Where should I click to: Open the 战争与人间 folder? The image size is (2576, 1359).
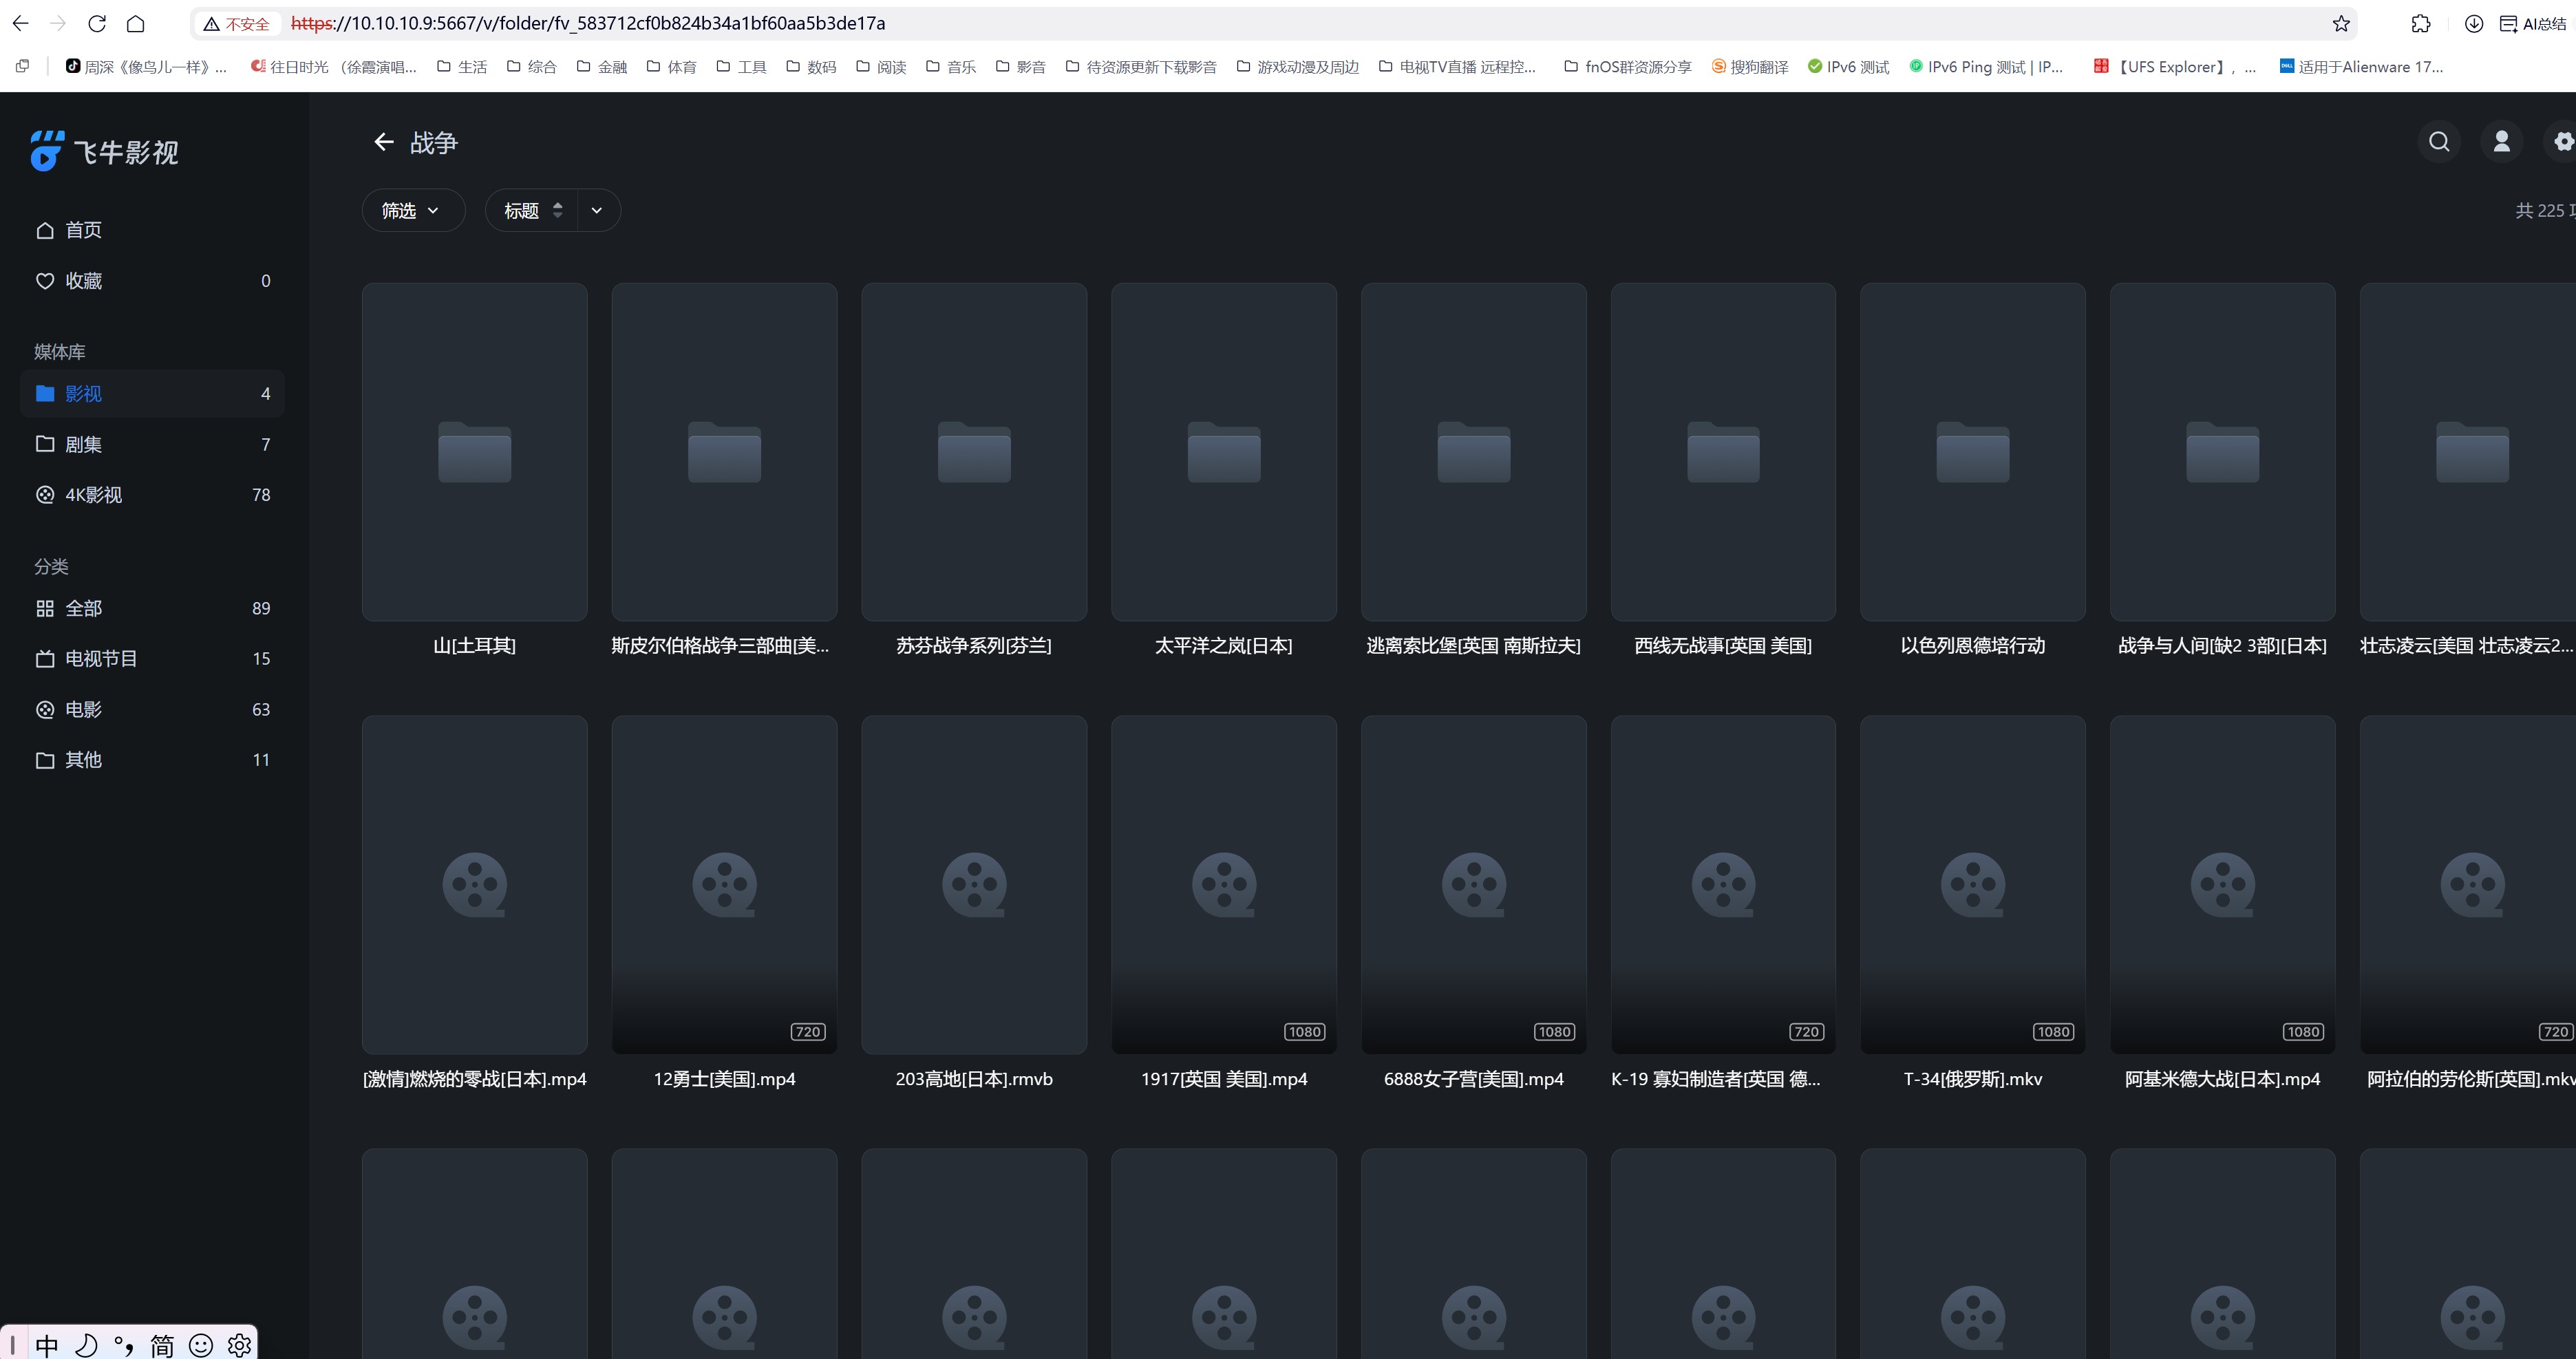2223,452
